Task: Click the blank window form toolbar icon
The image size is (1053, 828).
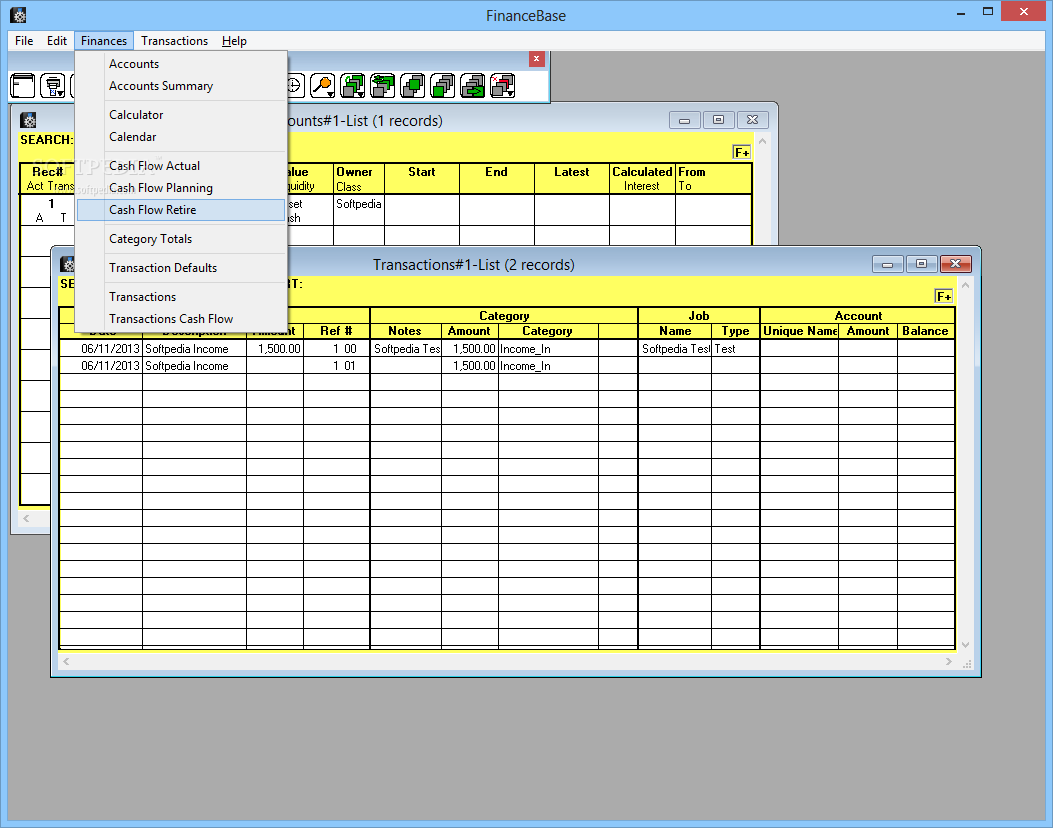Action: point(23,86)
